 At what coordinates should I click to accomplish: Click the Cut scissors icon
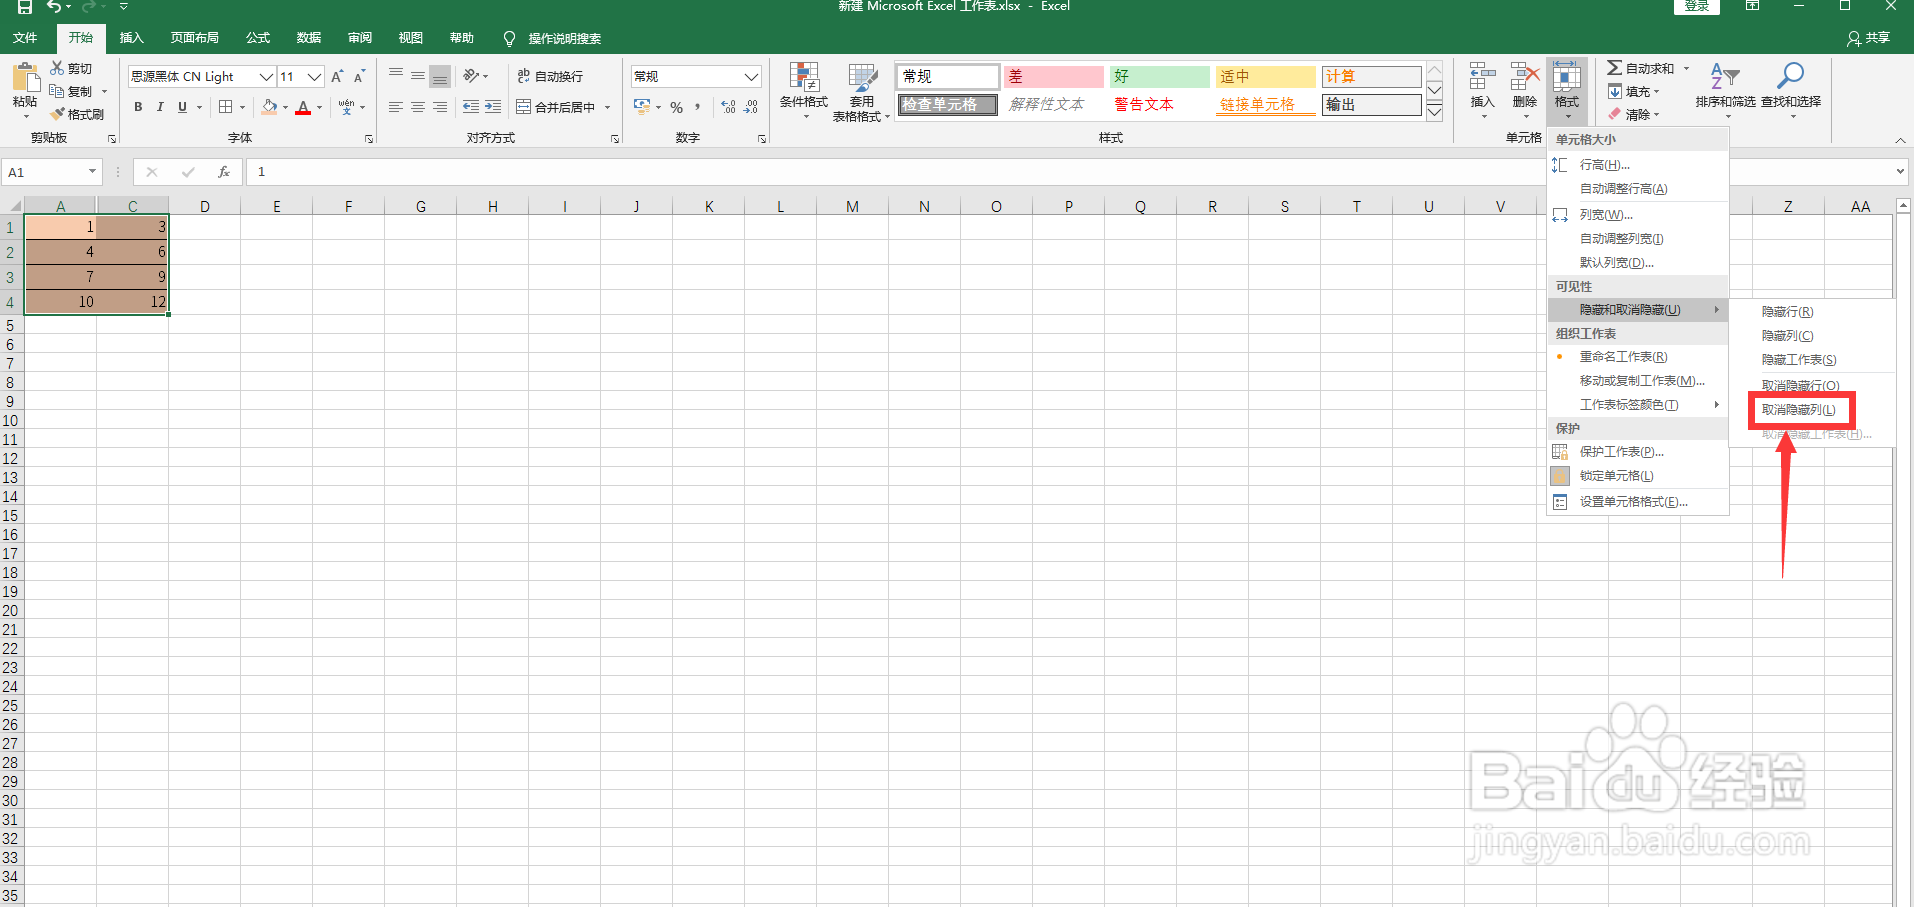tap(57, 68)
